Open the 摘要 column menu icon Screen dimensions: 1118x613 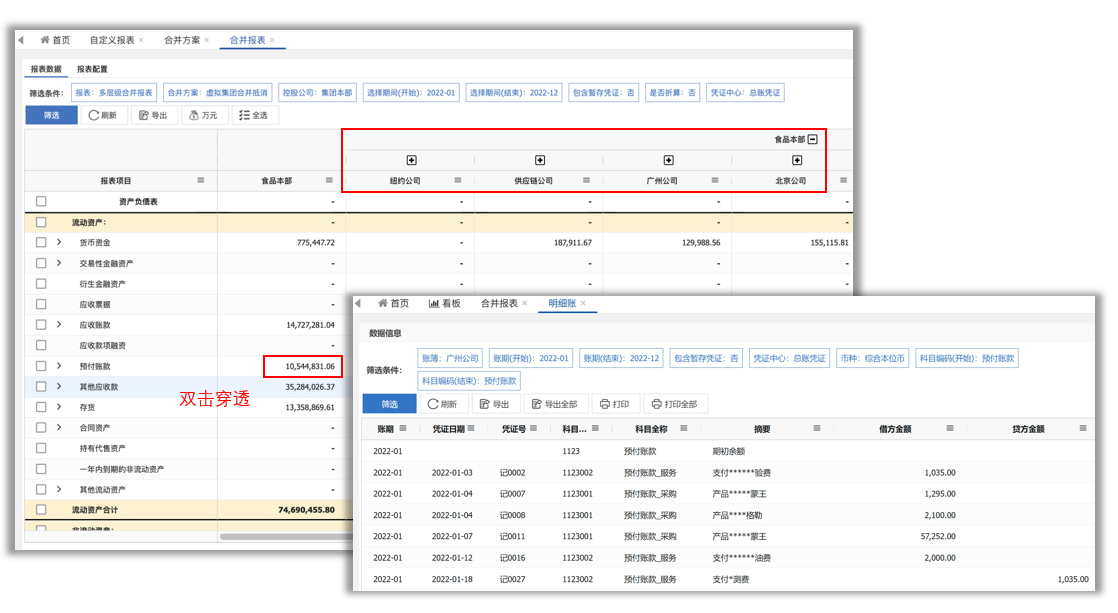click(x=817, y=428)
